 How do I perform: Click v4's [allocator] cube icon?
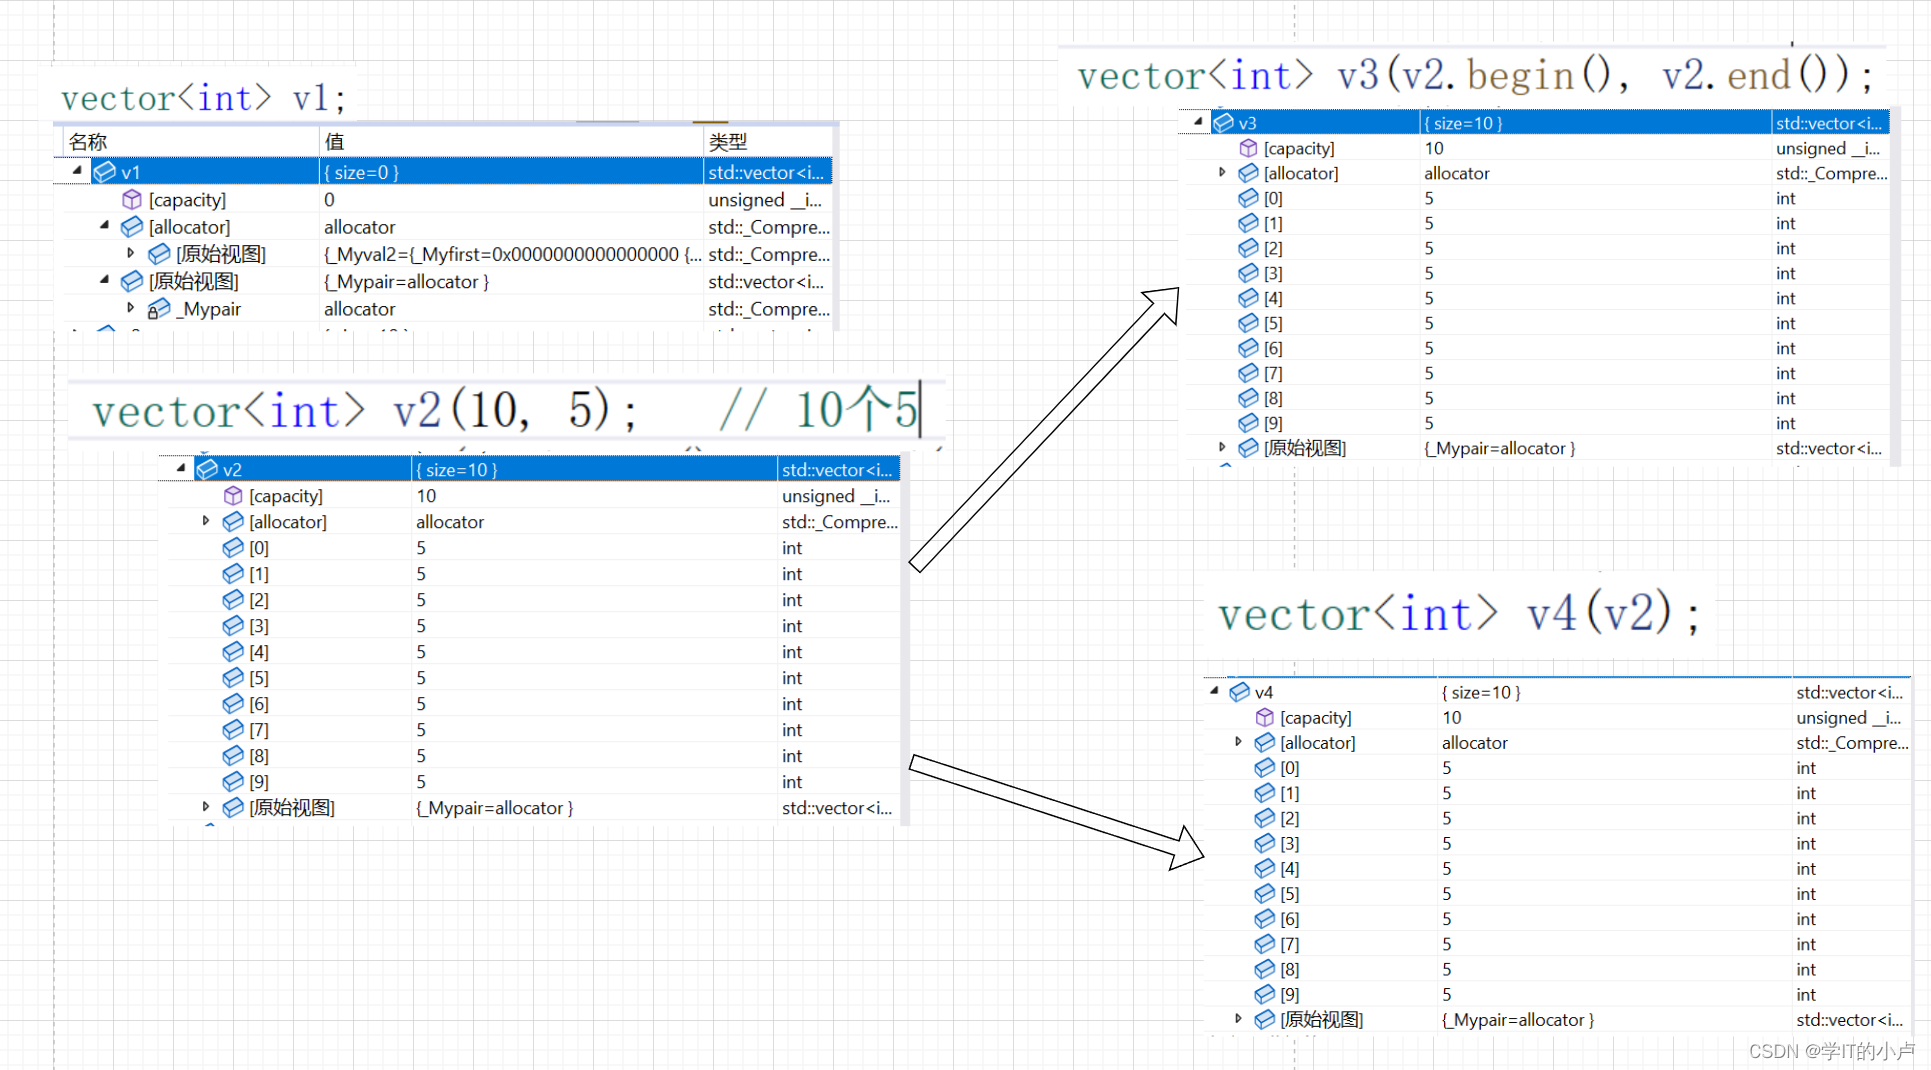(x=1265, y=742)
